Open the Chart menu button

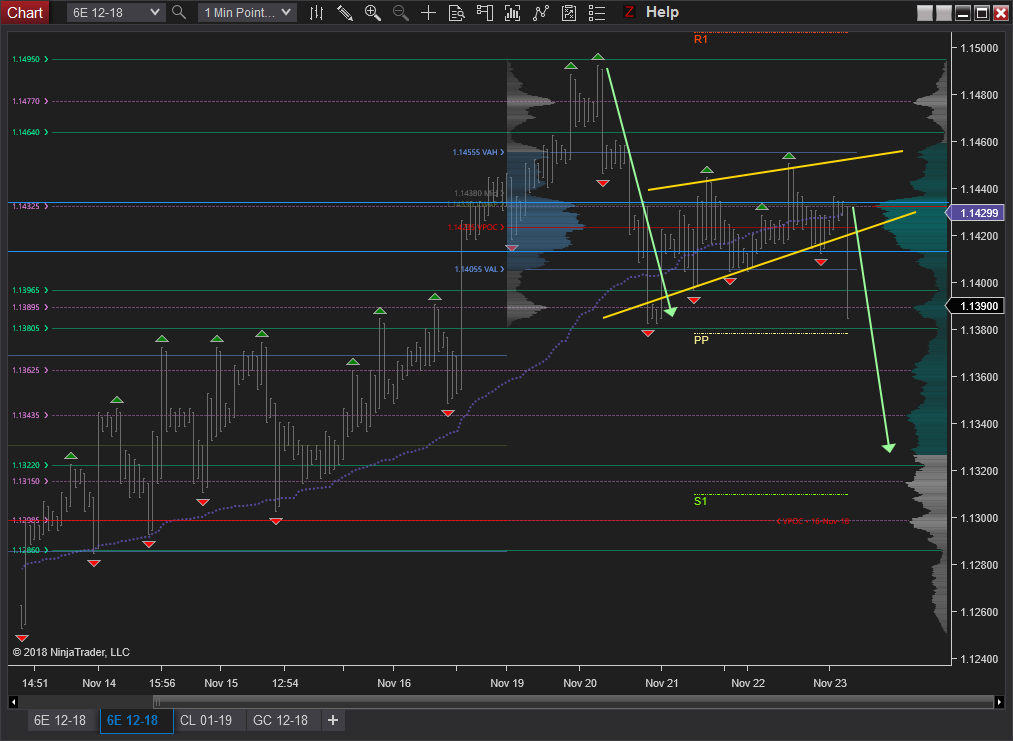tap(25, 12)
